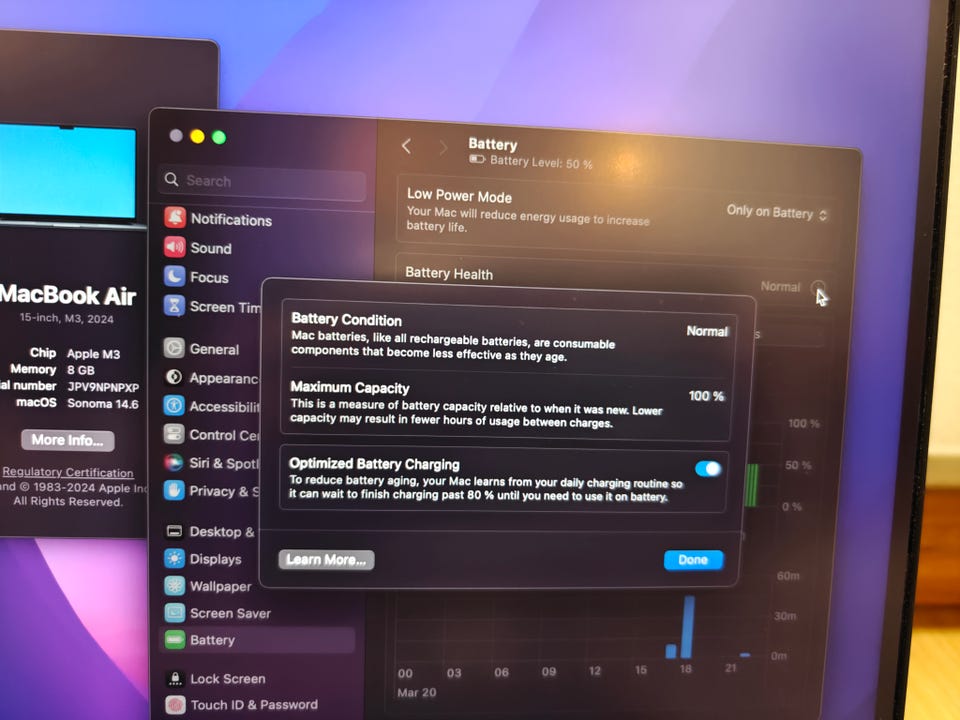This screenshot has height=720, width=960.
Task: Click the '100 %' maximum capacity value
Action: pyautogui.click(x=707, y=396)
